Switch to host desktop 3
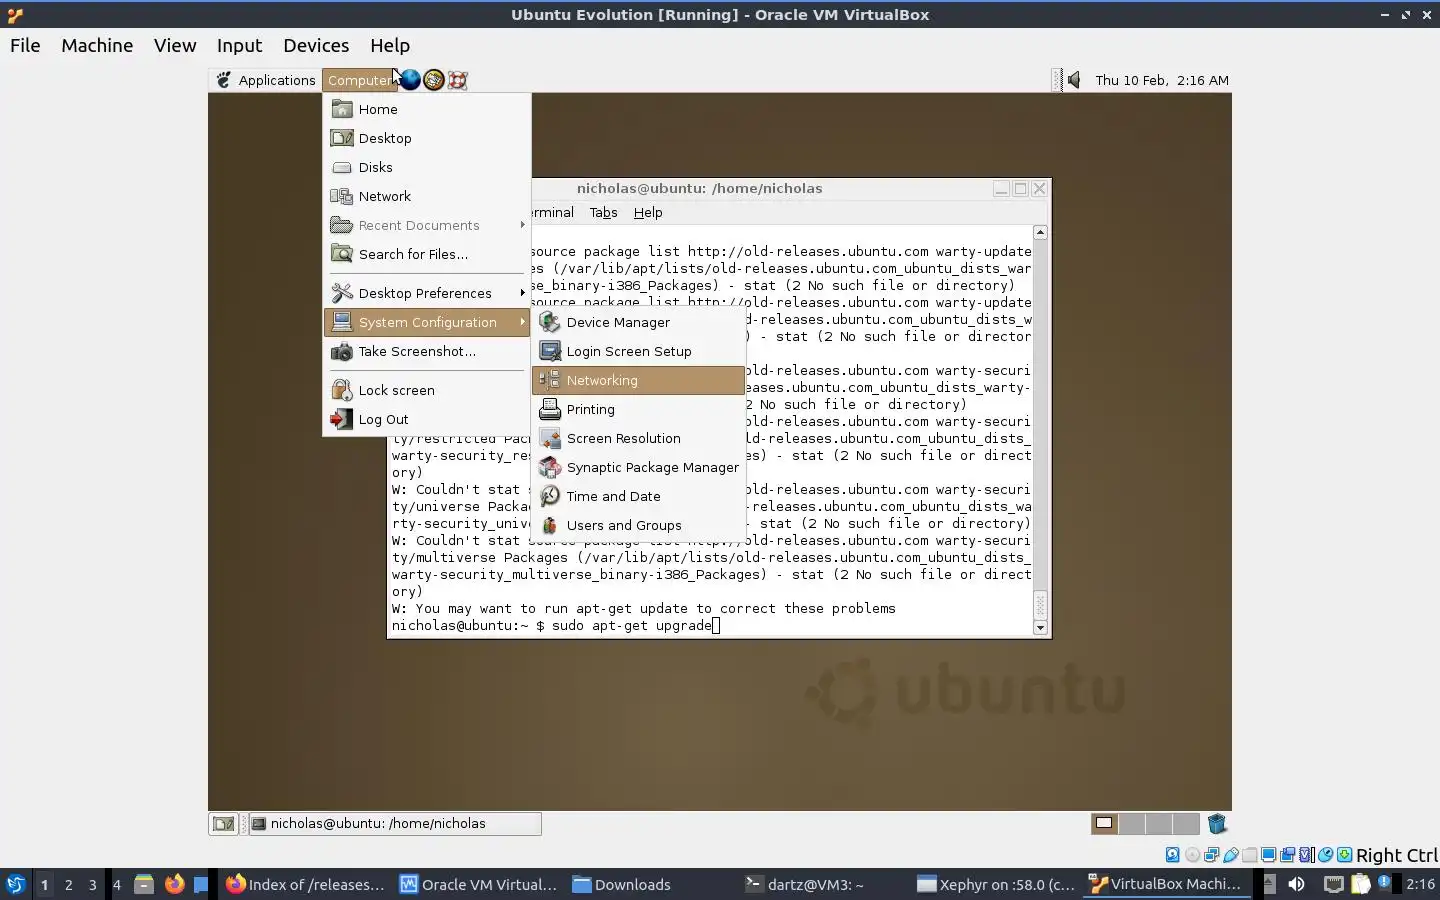The width and height of the screenshot is (1440, 900). click(92, 884)
